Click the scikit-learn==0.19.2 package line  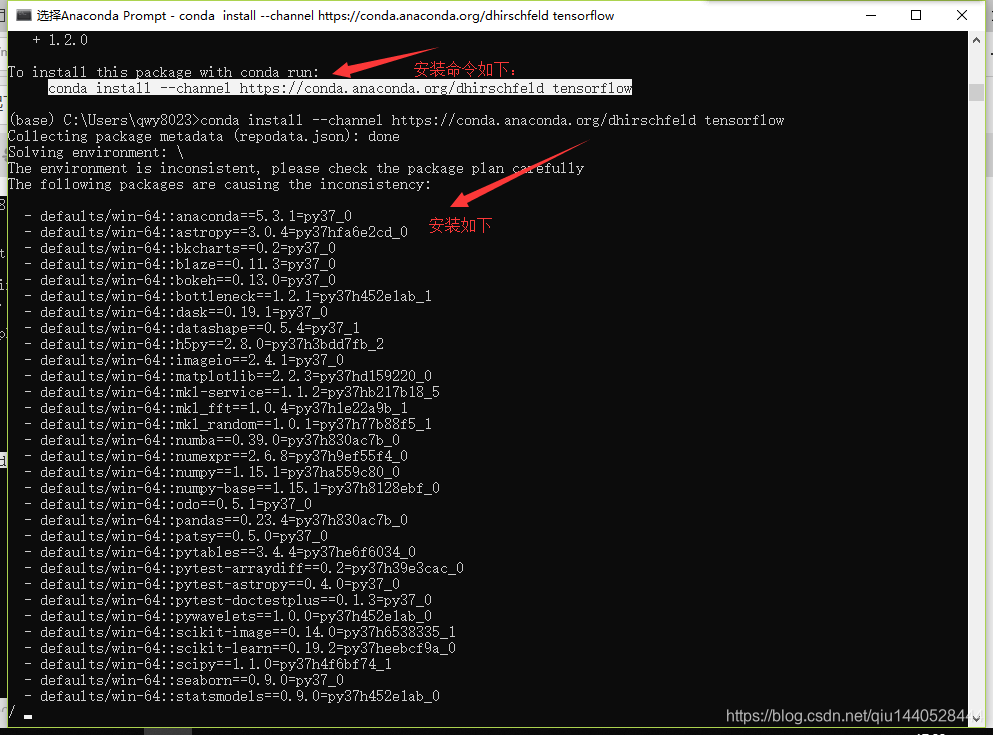240,648
